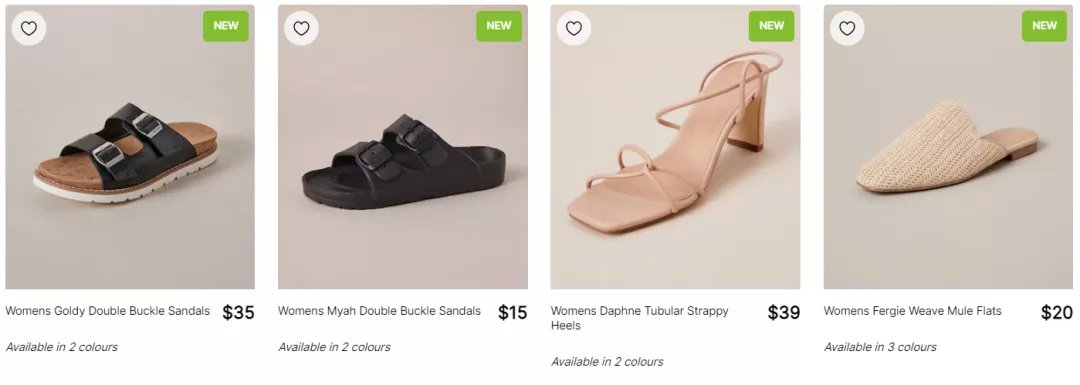Click Available in 3 colours under Fergie flats
The image size is (1080, 385).
880,347
